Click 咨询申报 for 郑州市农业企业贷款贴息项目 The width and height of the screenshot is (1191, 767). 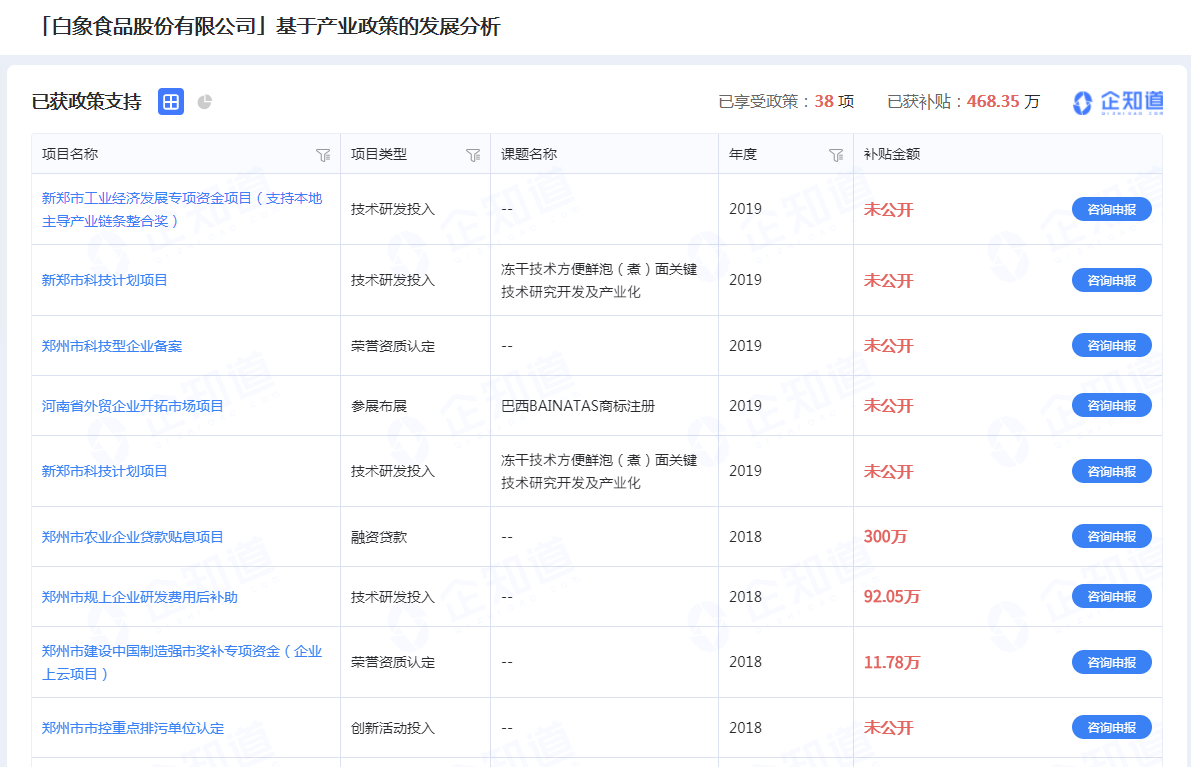click(x=1111, y=537)
